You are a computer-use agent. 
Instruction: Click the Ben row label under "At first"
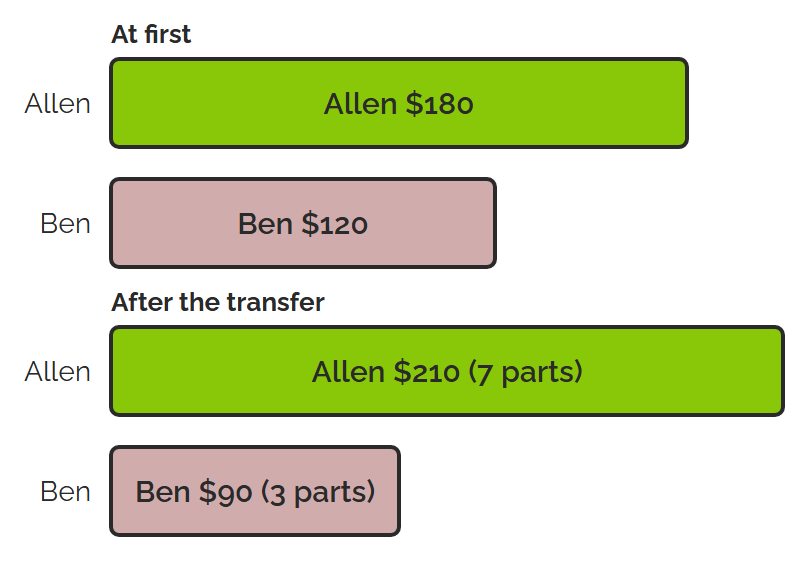point(66,223)
